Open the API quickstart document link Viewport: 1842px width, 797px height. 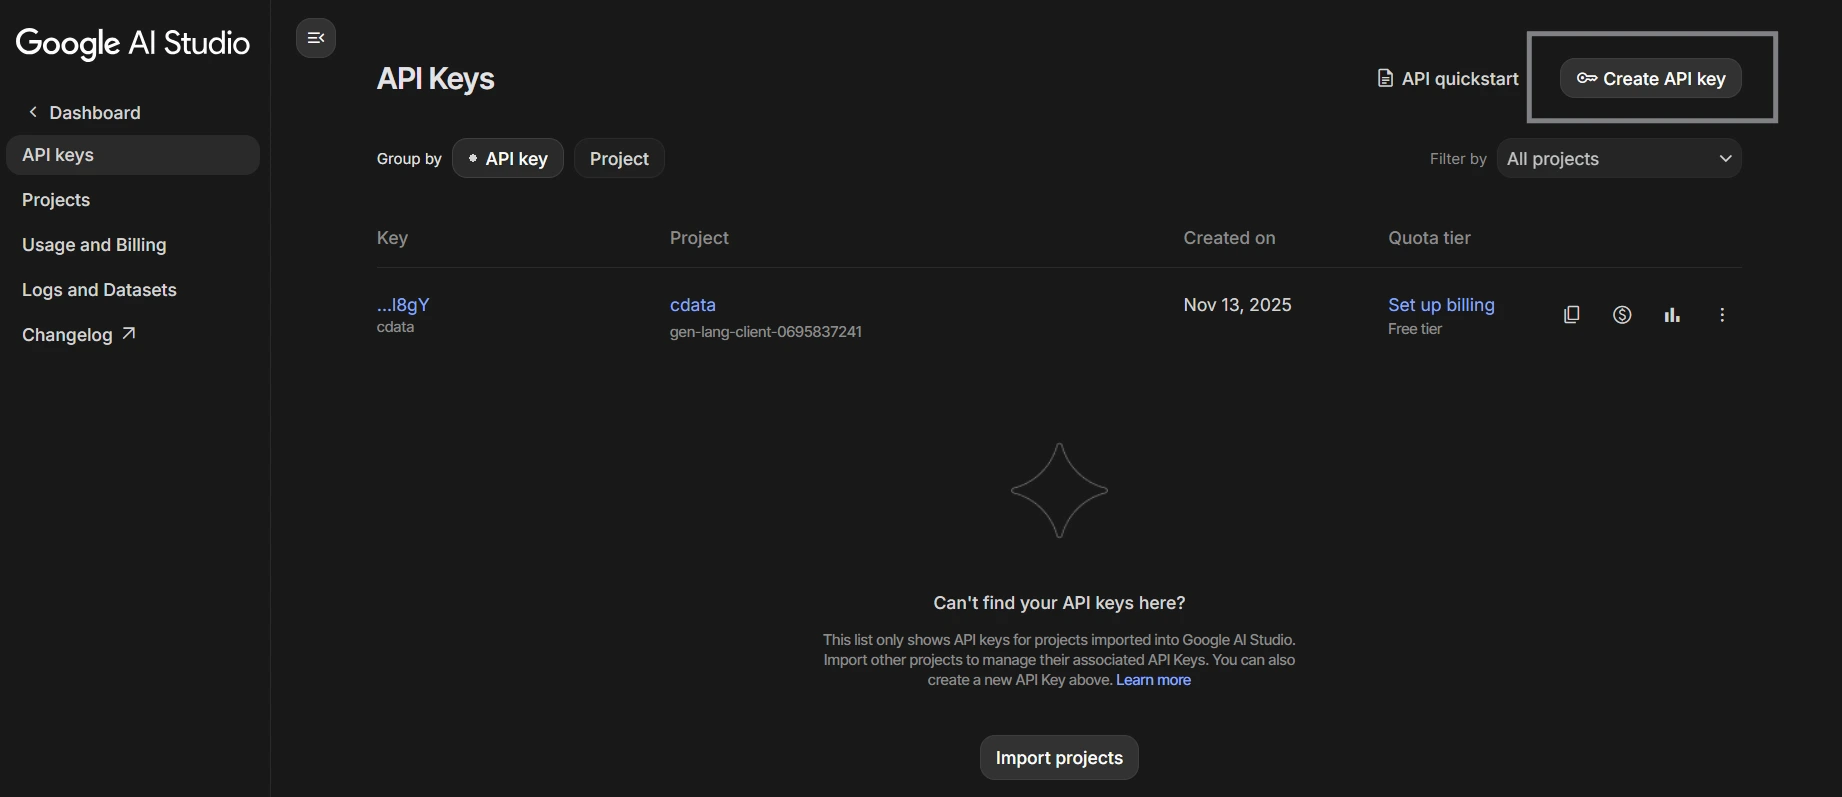click(x=1448, y=79)
